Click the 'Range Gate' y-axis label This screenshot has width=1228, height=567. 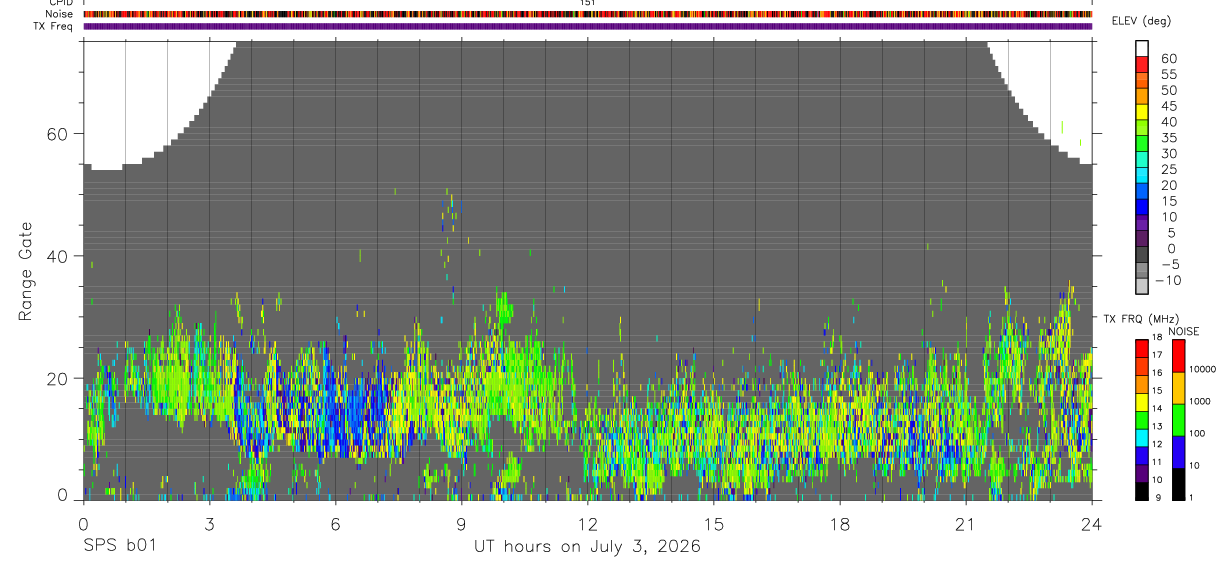[x=26, y=271]
